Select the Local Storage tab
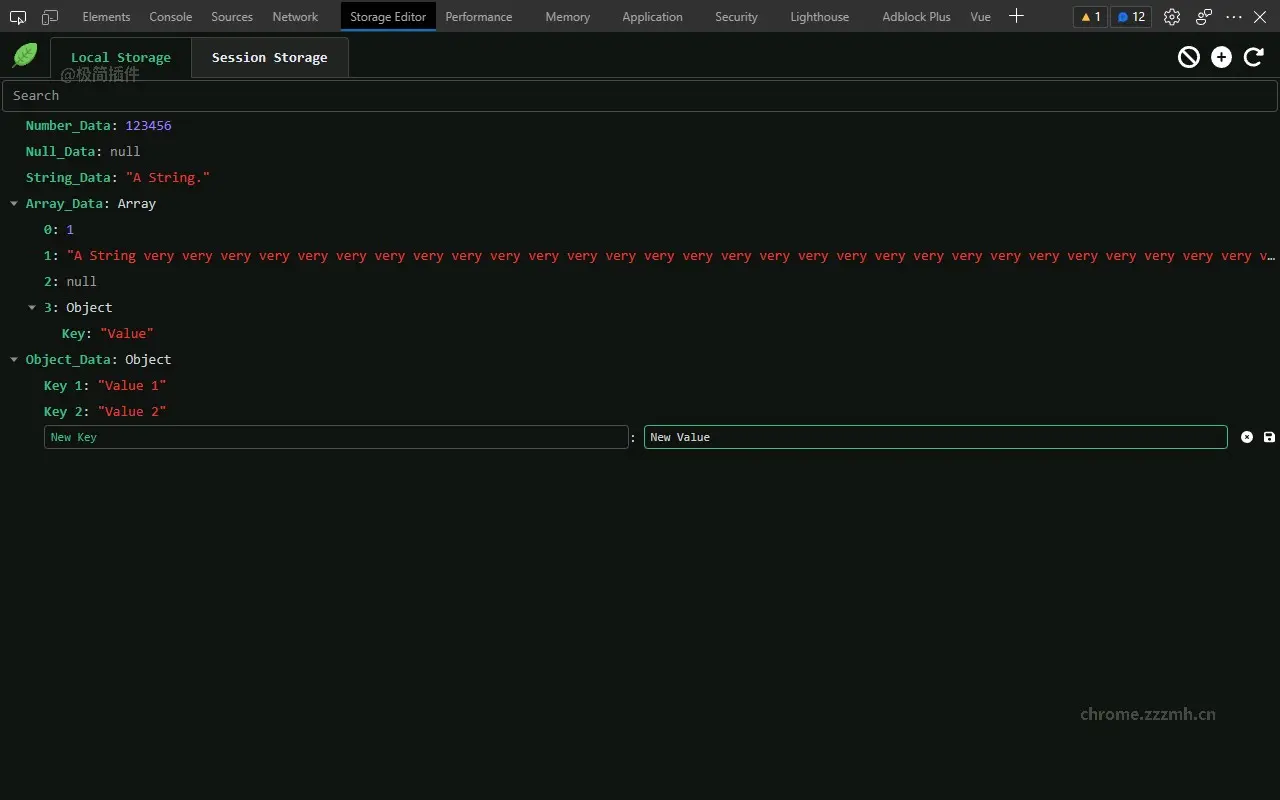Image resolution: width=1280 pixels, height=800 pixels. pos(120,57)
